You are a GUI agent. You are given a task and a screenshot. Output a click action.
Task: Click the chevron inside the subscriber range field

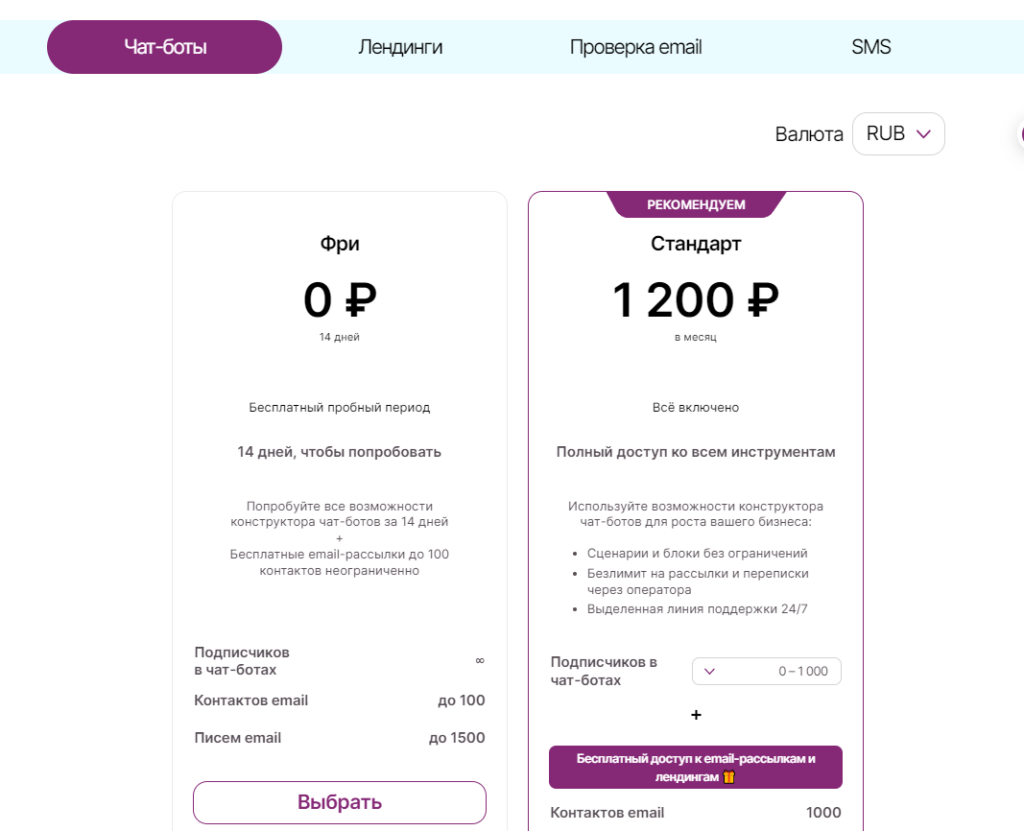(710, 671)
